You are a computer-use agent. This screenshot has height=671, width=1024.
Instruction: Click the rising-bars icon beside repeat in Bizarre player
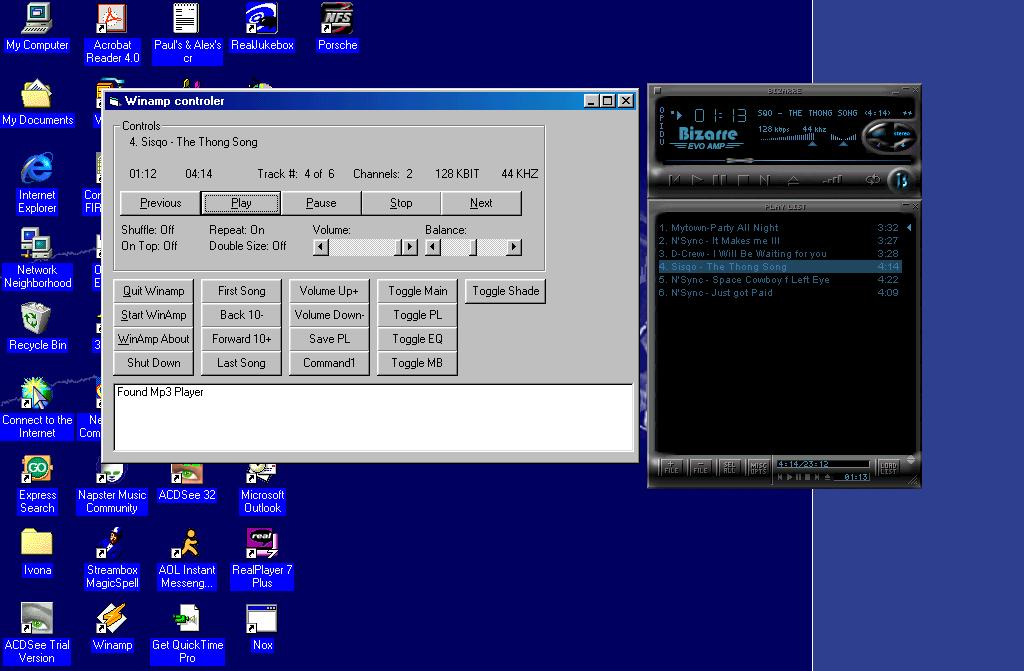pyautogui.click(x=832, y=180)
